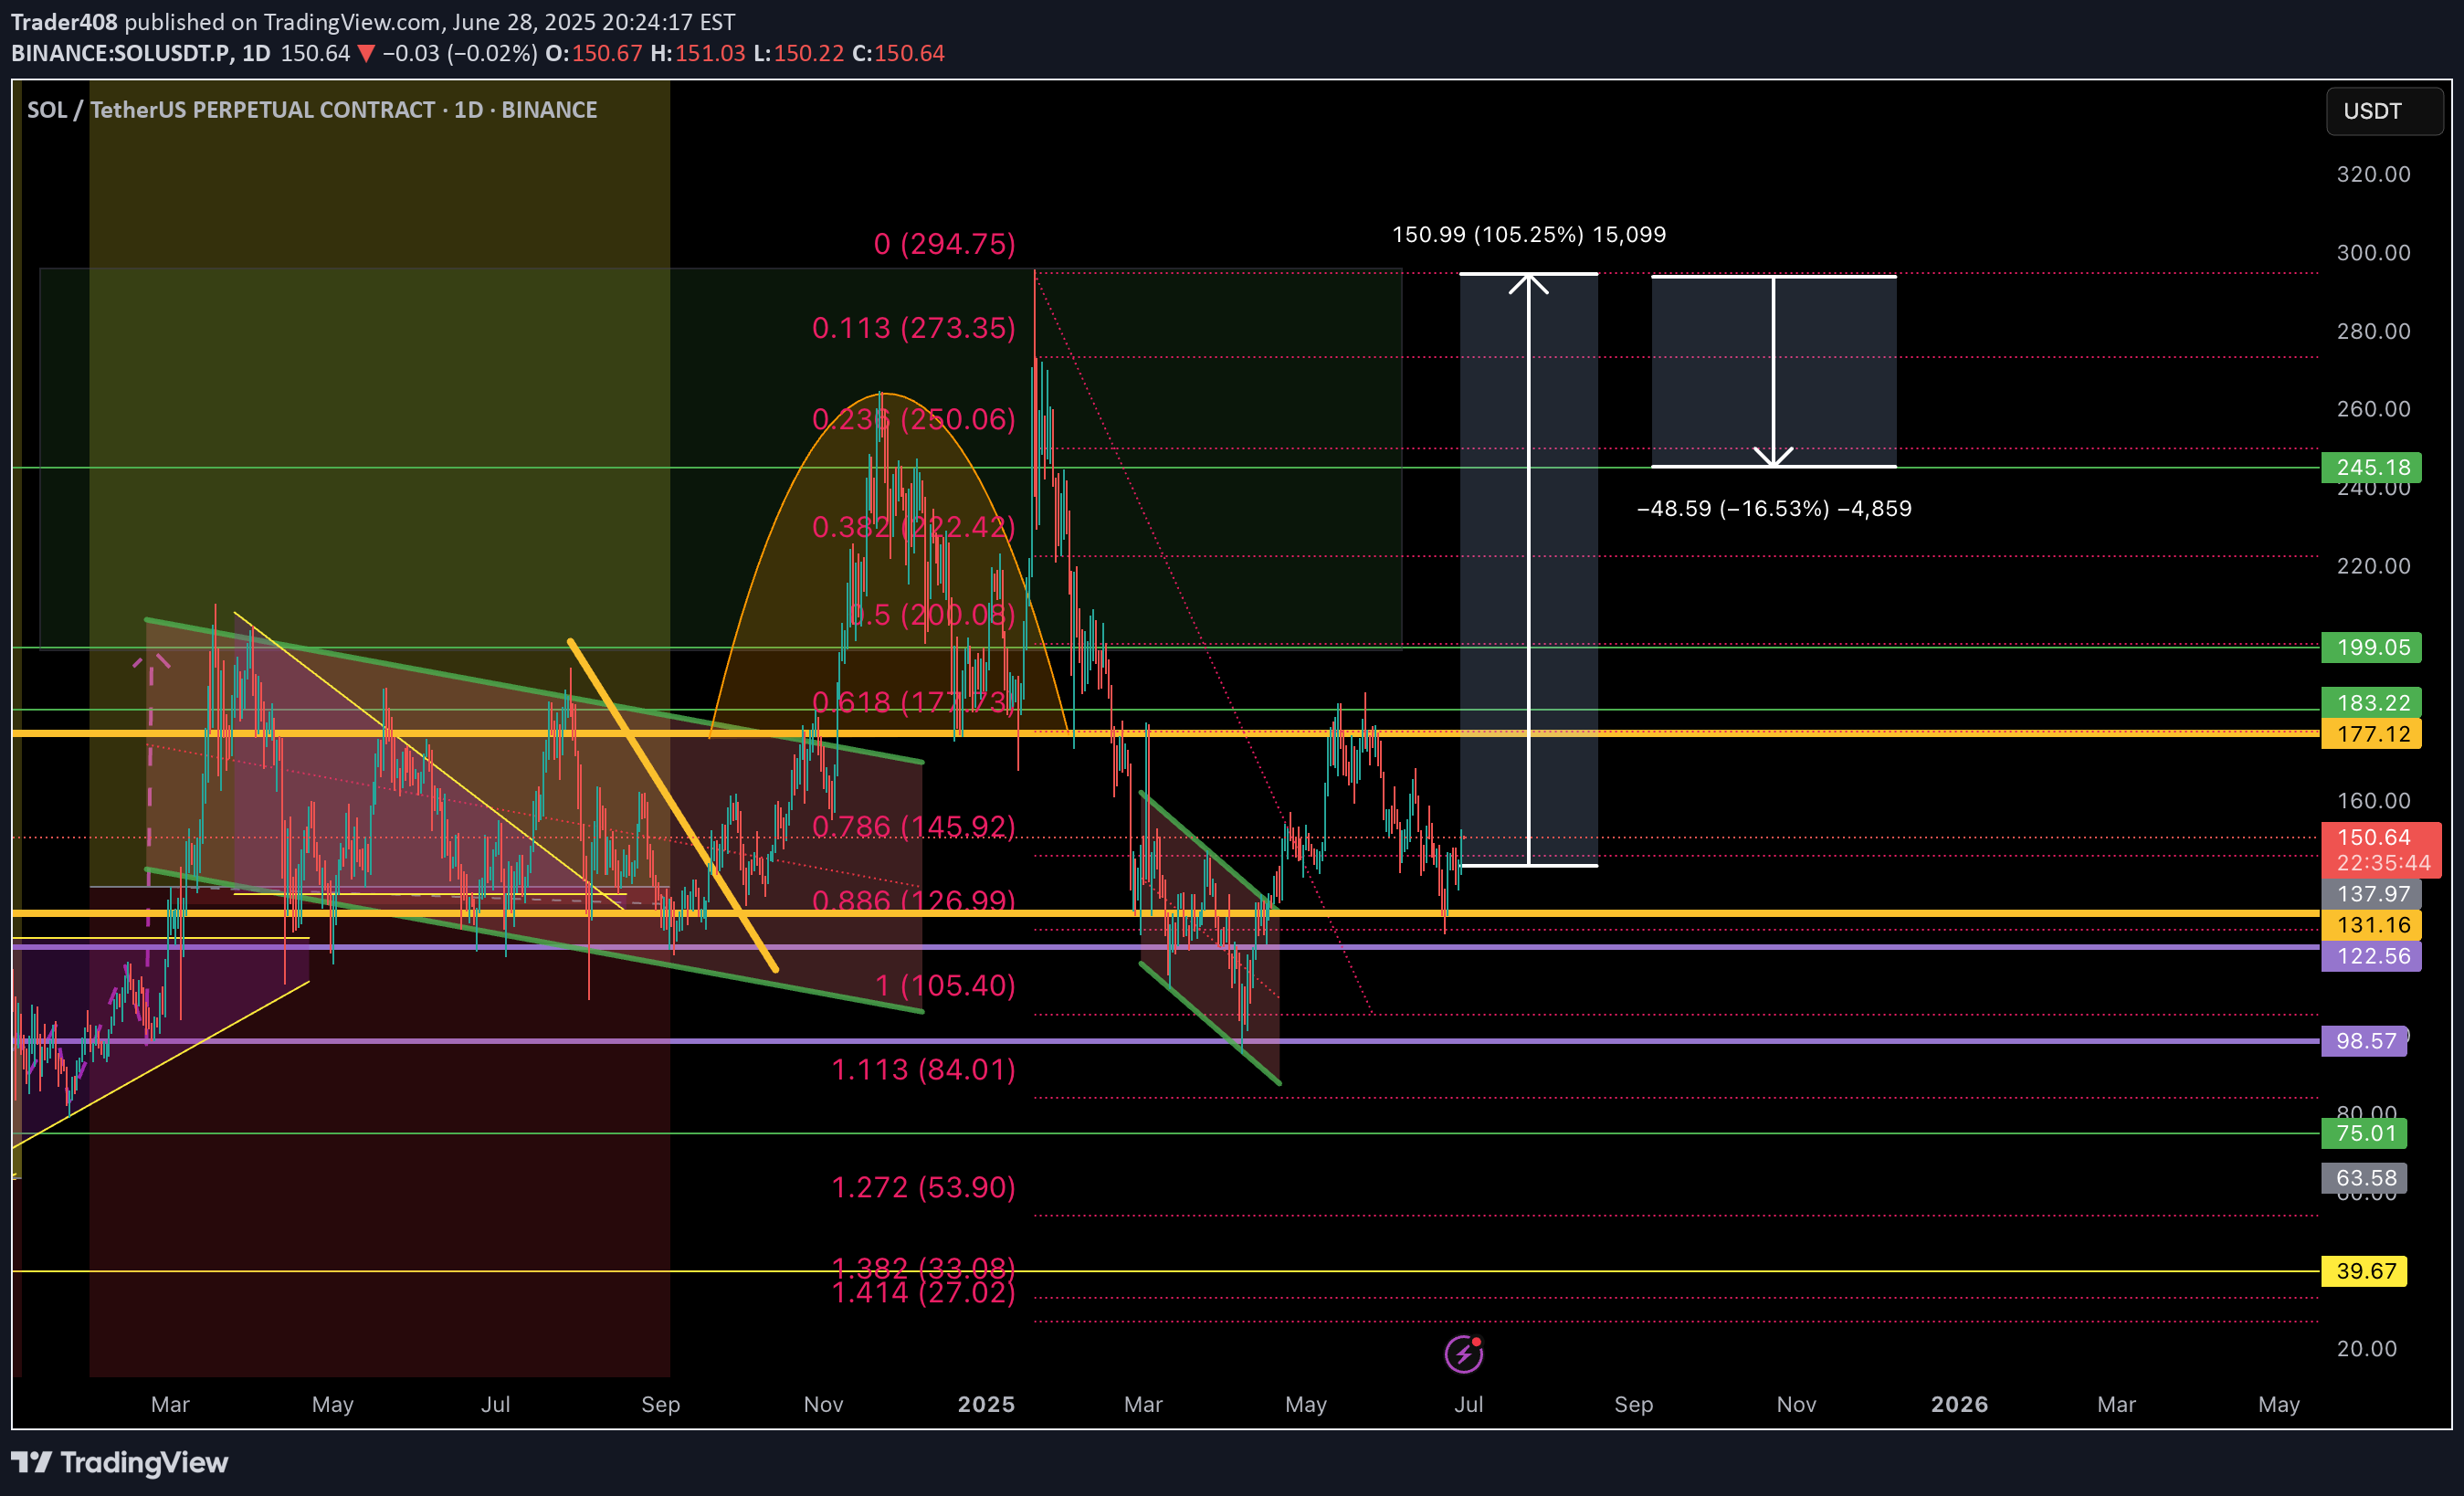This screenshot has height=1496, width=2464.
Task: Click the 20.00 price axis label
Action: coord(2366,1349)
